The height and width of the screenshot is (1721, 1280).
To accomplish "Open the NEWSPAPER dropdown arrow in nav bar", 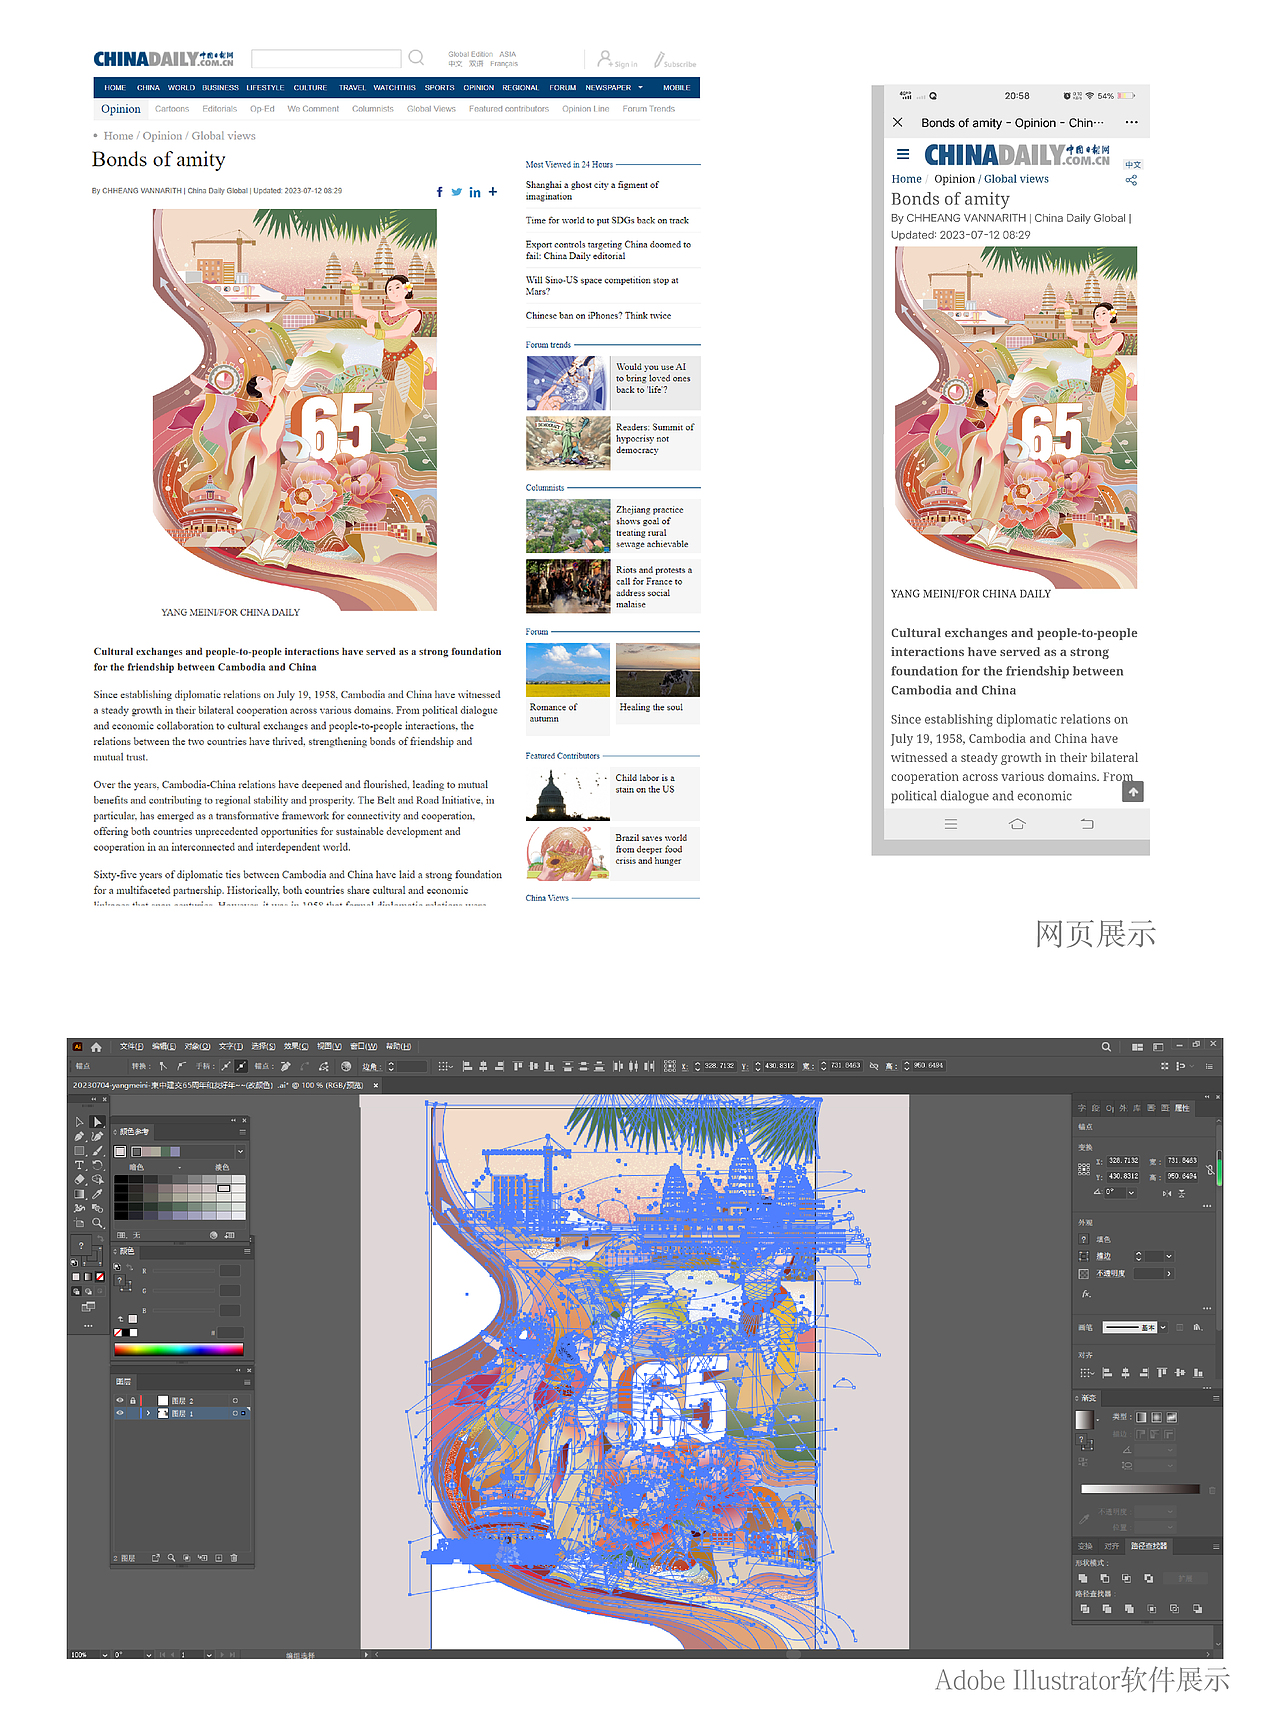I will (641, 88).
